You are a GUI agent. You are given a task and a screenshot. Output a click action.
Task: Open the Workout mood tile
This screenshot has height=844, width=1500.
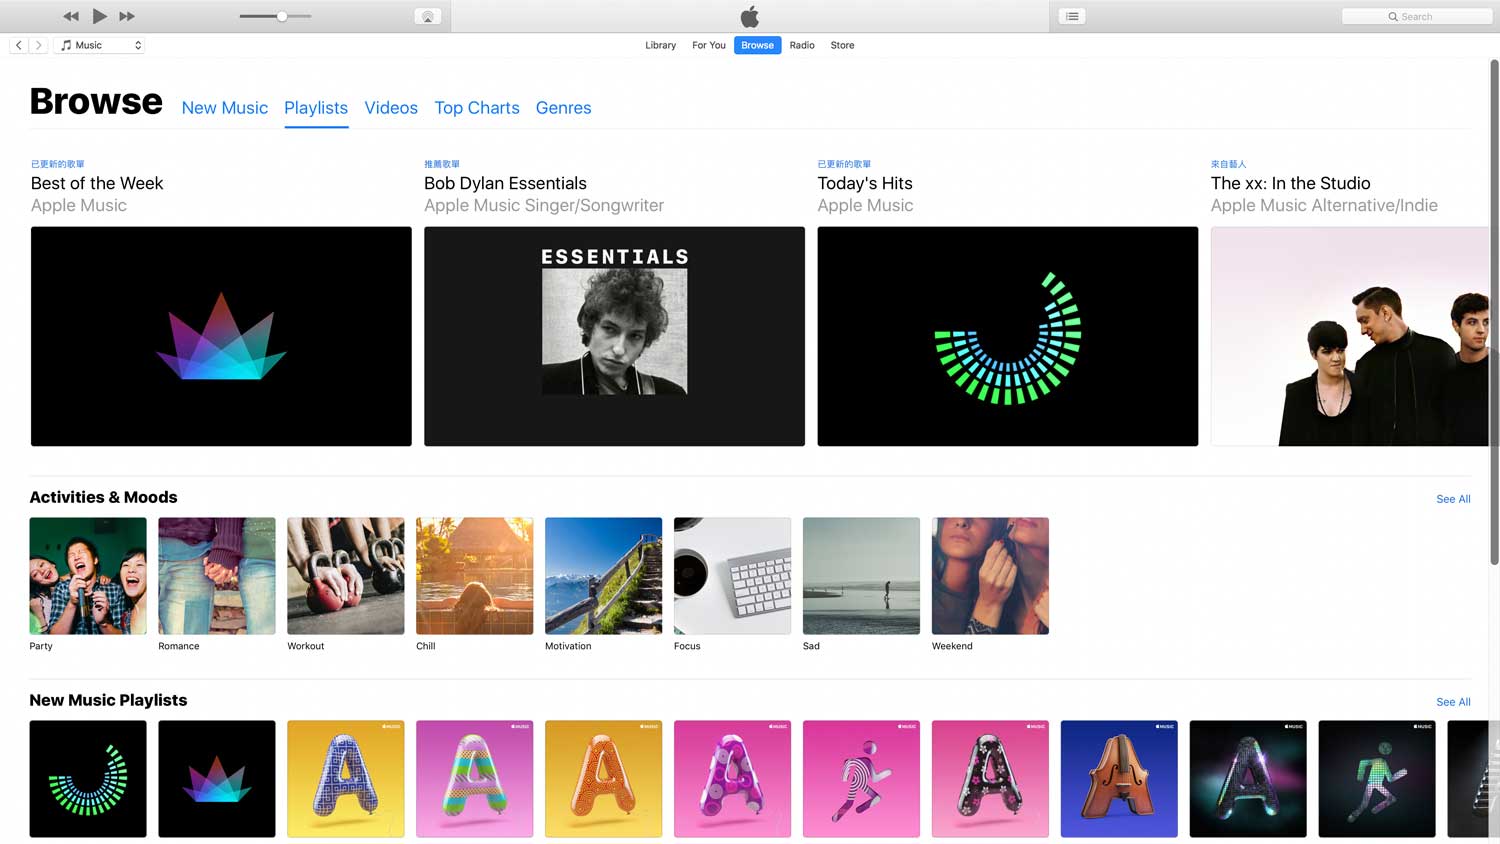coord(346,576)
